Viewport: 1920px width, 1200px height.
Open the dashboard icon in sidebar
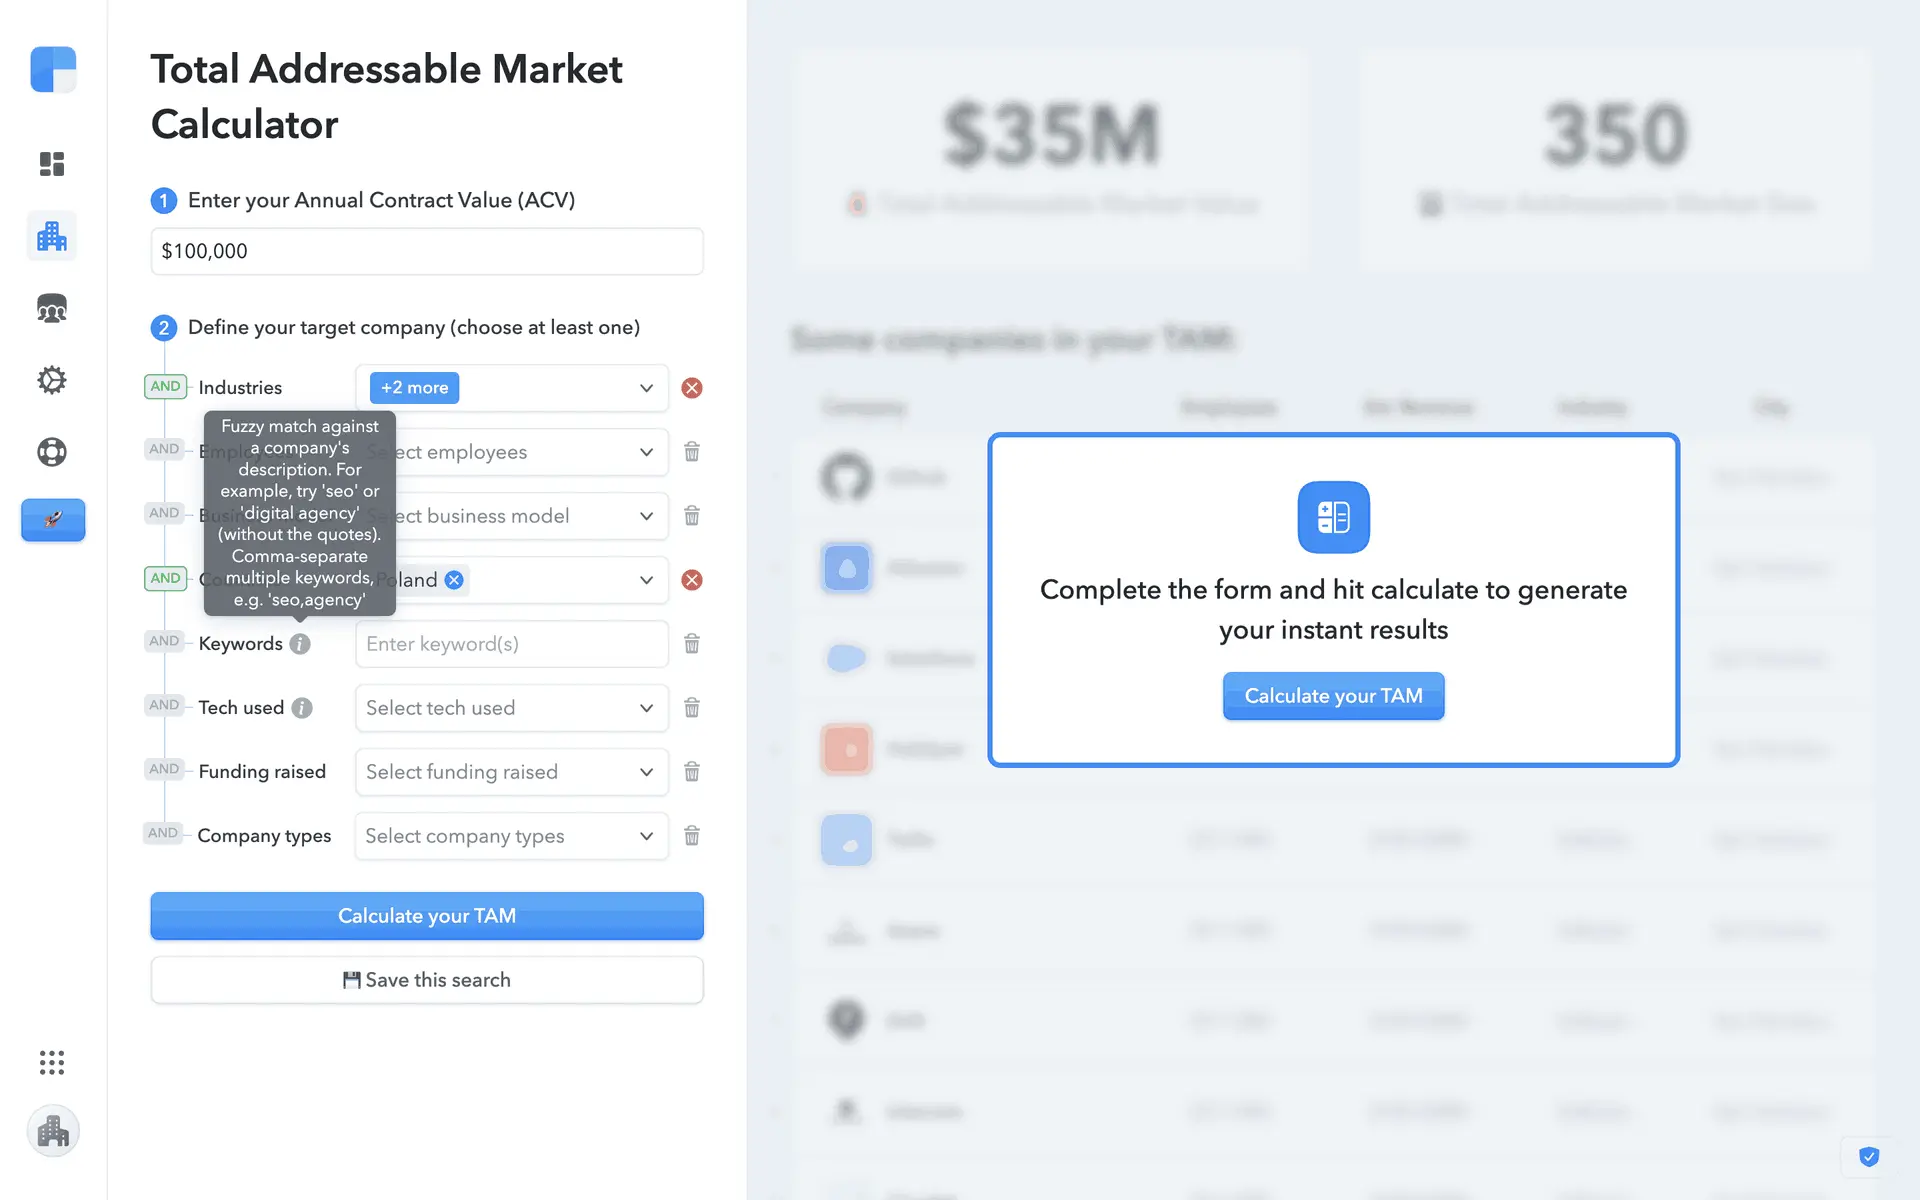pos(52,164)
